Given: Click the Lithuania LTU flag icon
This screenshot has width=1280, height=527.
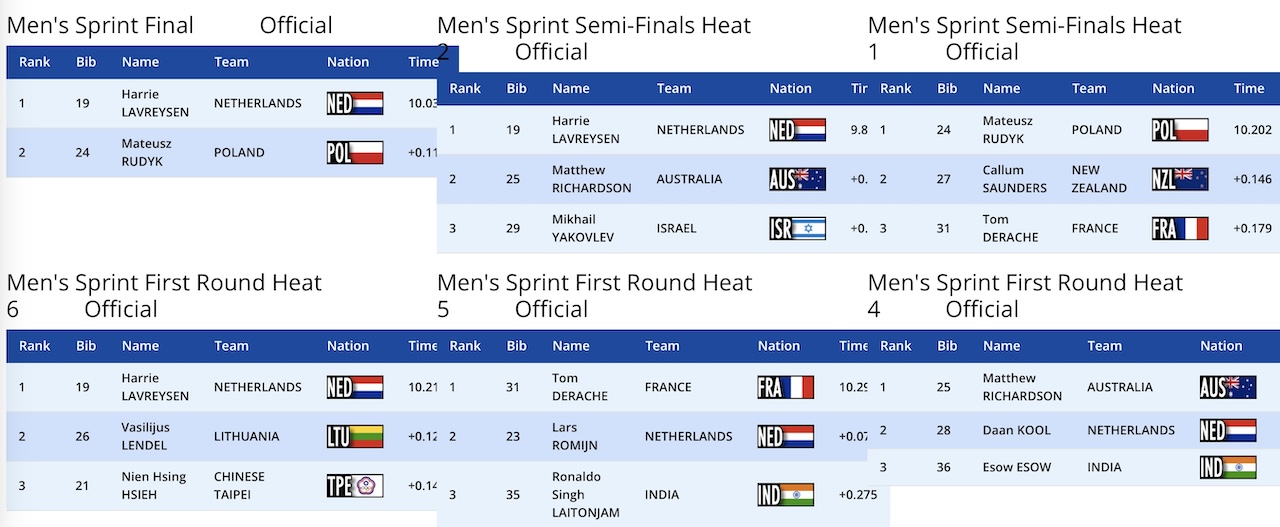Looking at the screenshot, I should click(x=355, y=436).
